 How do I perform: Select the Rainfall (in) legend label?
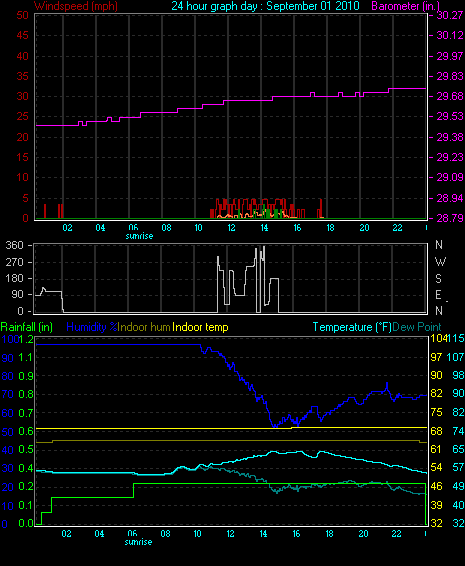click(27, 327)
